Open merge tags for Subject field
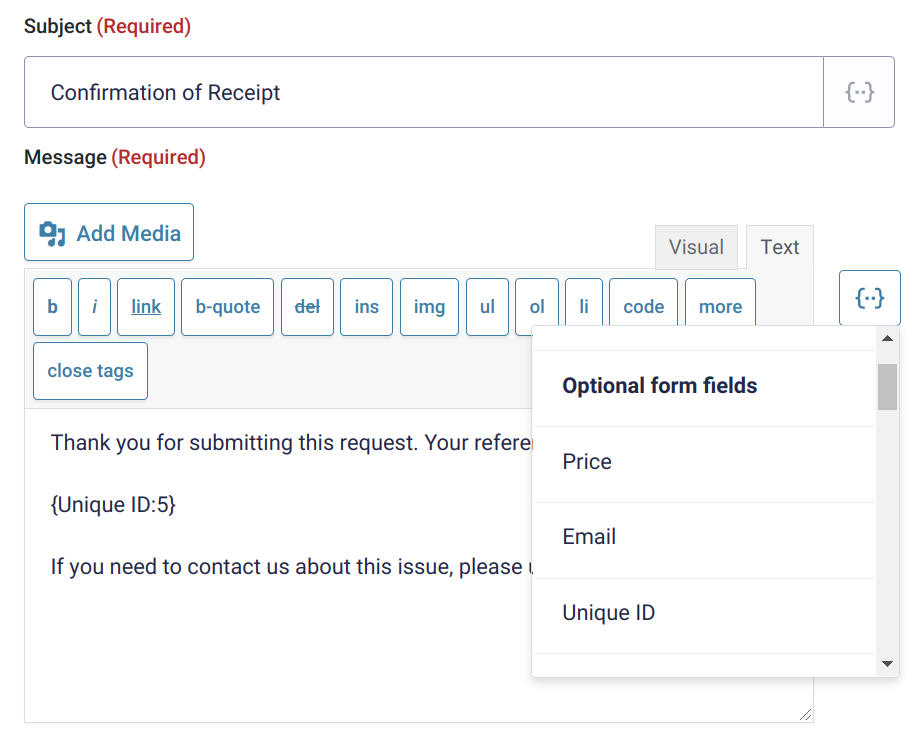Viewport: 922px width, 739px height. [x=859, y=92]
